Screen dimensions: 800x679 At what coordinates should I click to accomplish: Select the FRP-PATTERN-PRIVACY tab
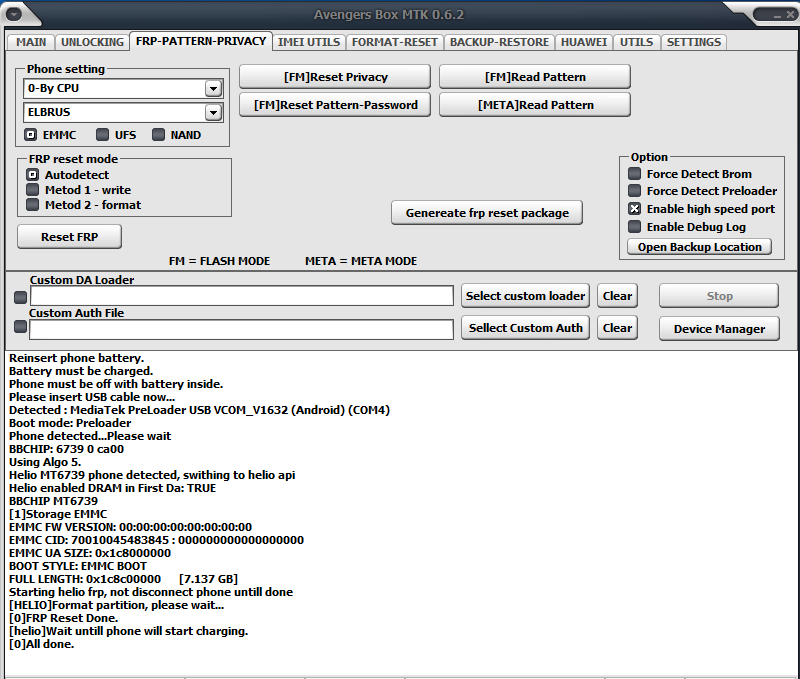click(x=201, y=41)
